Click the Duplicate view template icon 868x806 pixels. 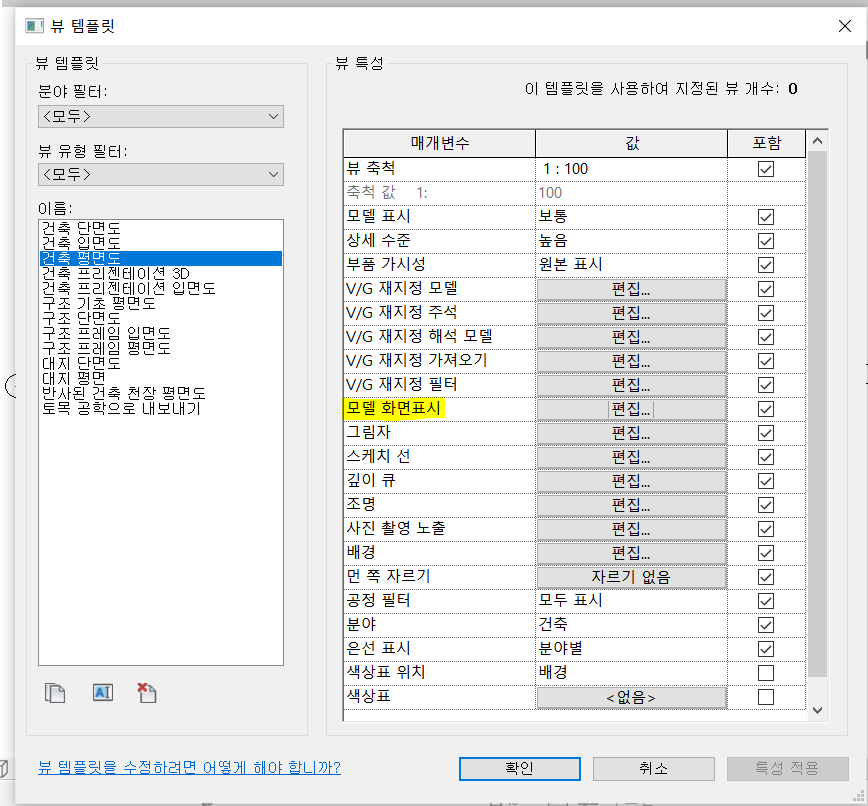[x=55, y=693]
